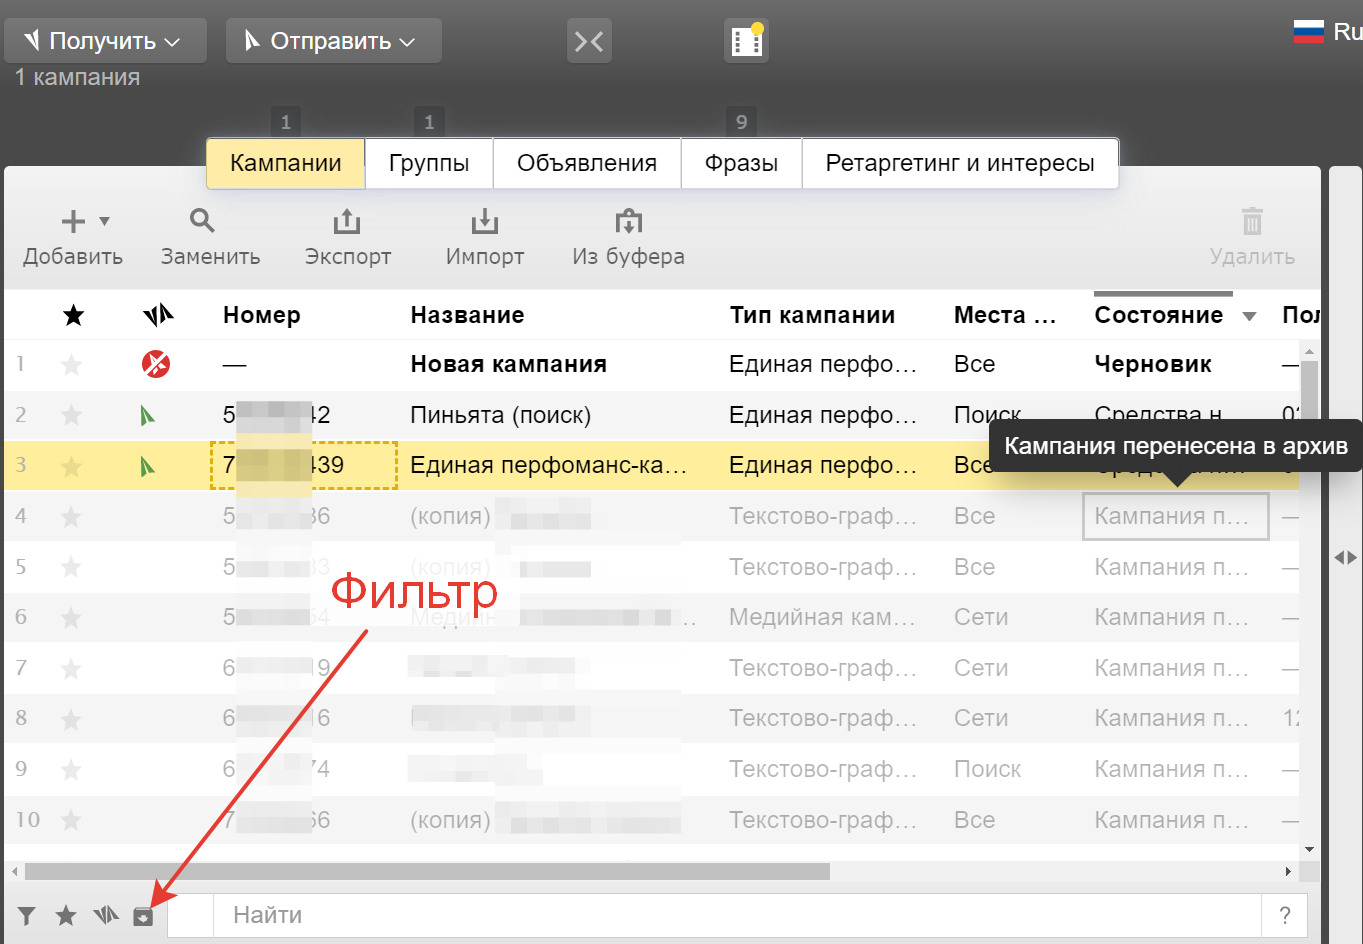The width and height of the screenshot is (1363, 944).
Task: Paste from clipboard via Из буфера icon
Action: (628, 221)
